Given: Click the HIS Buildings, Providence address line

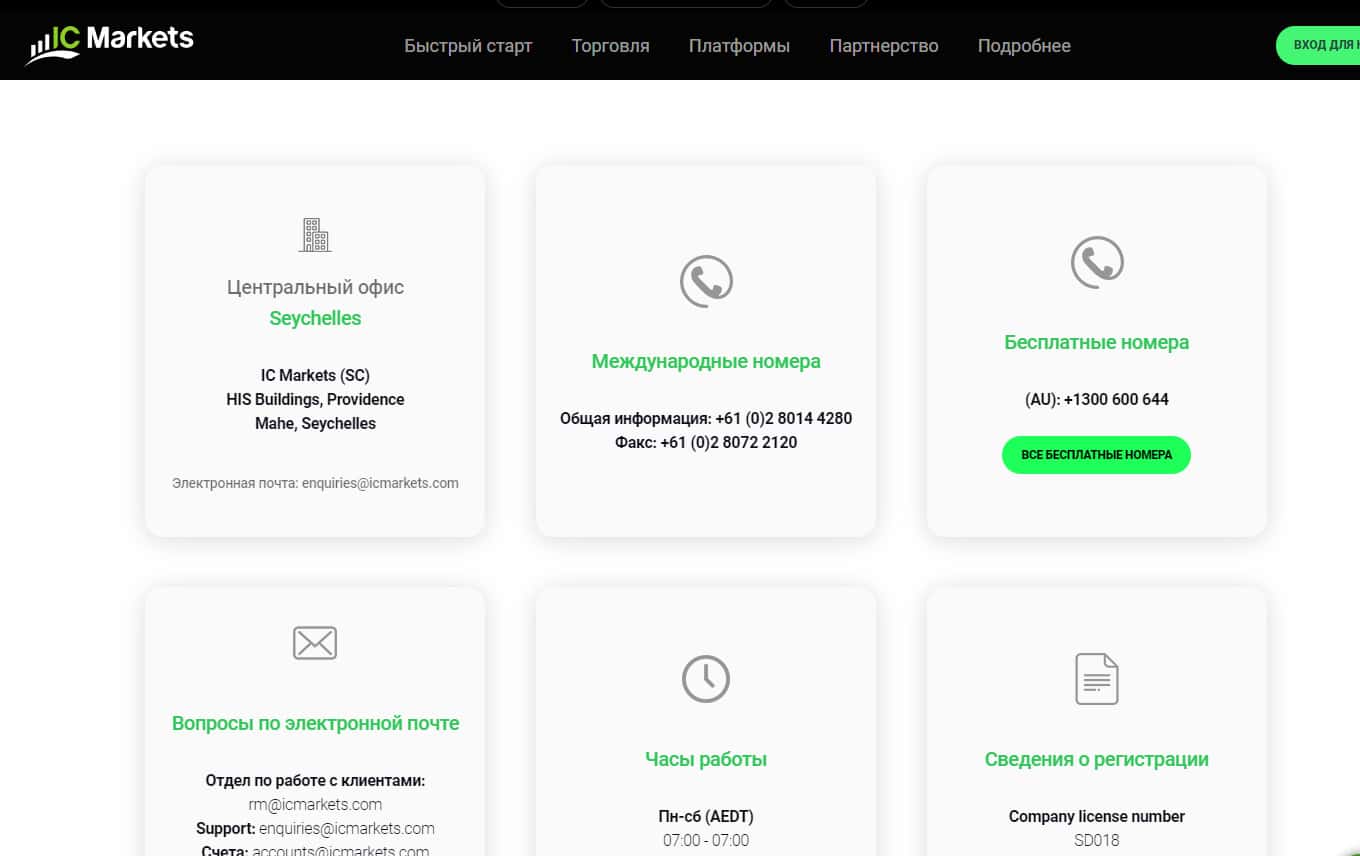Looking at the screenshot, I should point(315,399).
